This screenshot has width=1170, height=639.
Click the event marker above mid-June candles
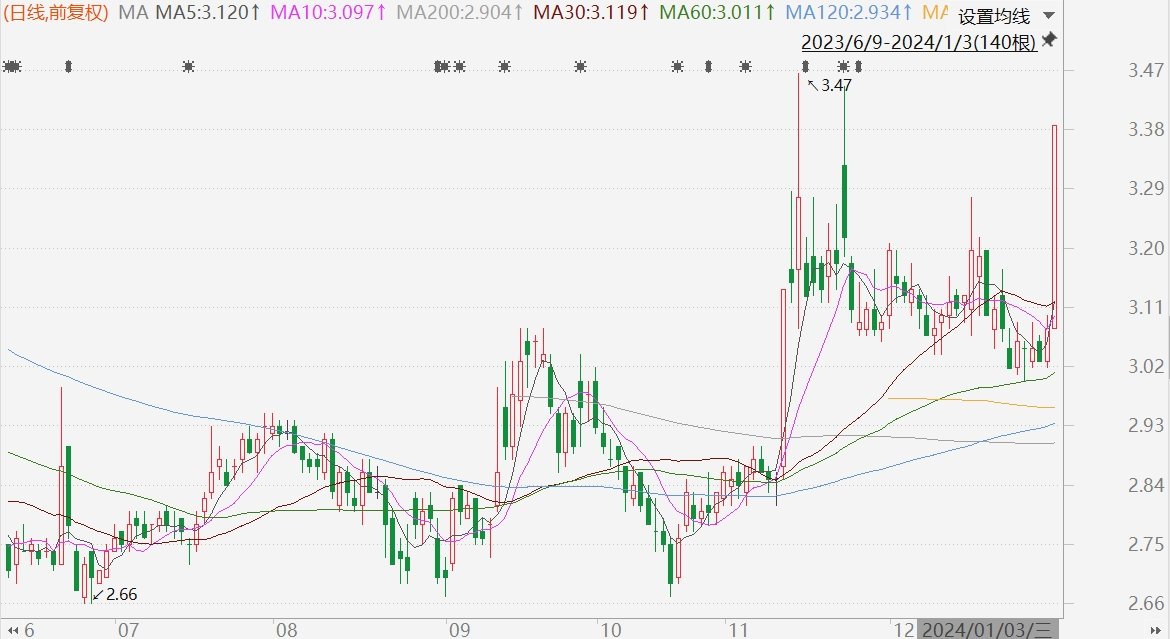click(69, 66)
